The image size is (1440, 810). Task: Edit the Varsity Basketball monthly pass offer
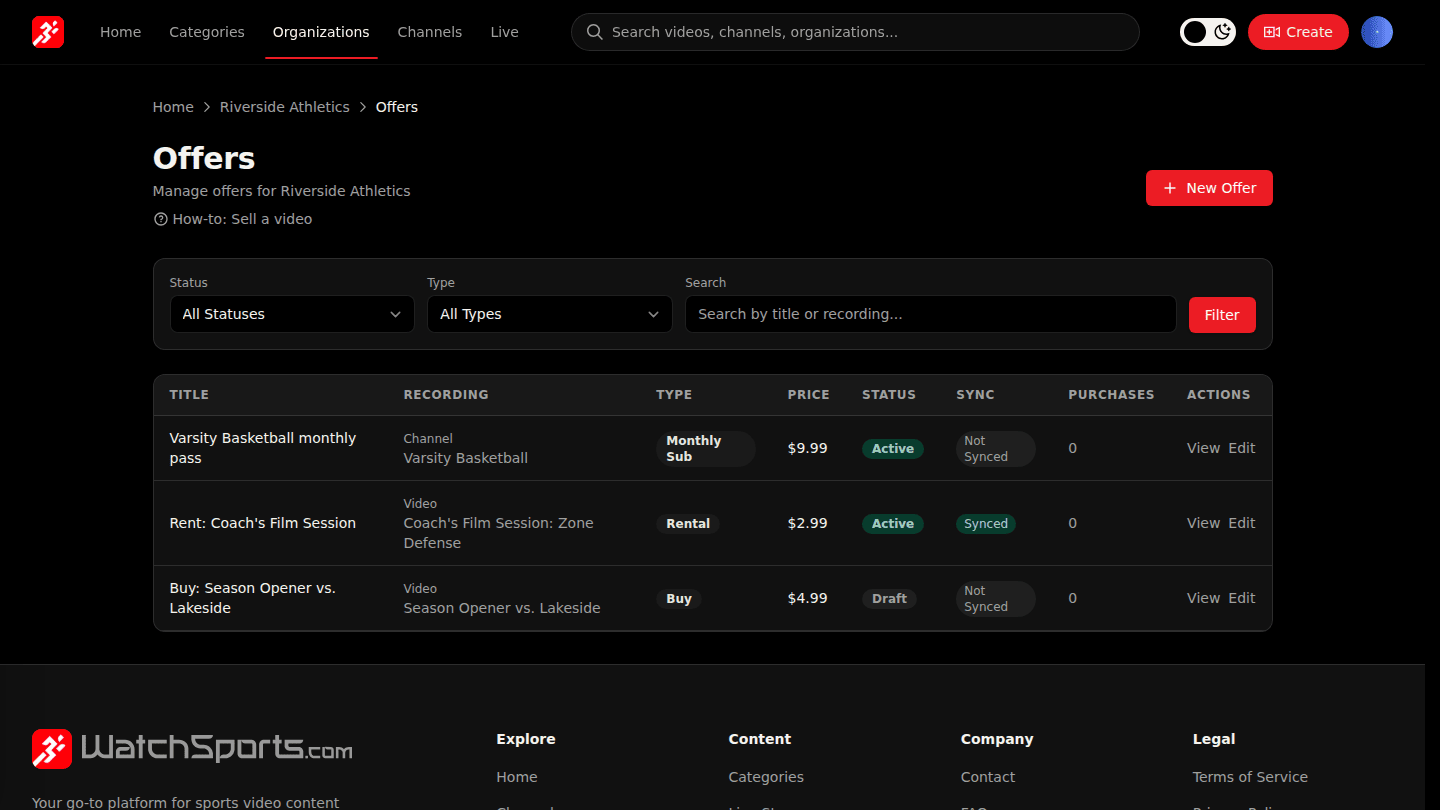tap(1242, 448)
